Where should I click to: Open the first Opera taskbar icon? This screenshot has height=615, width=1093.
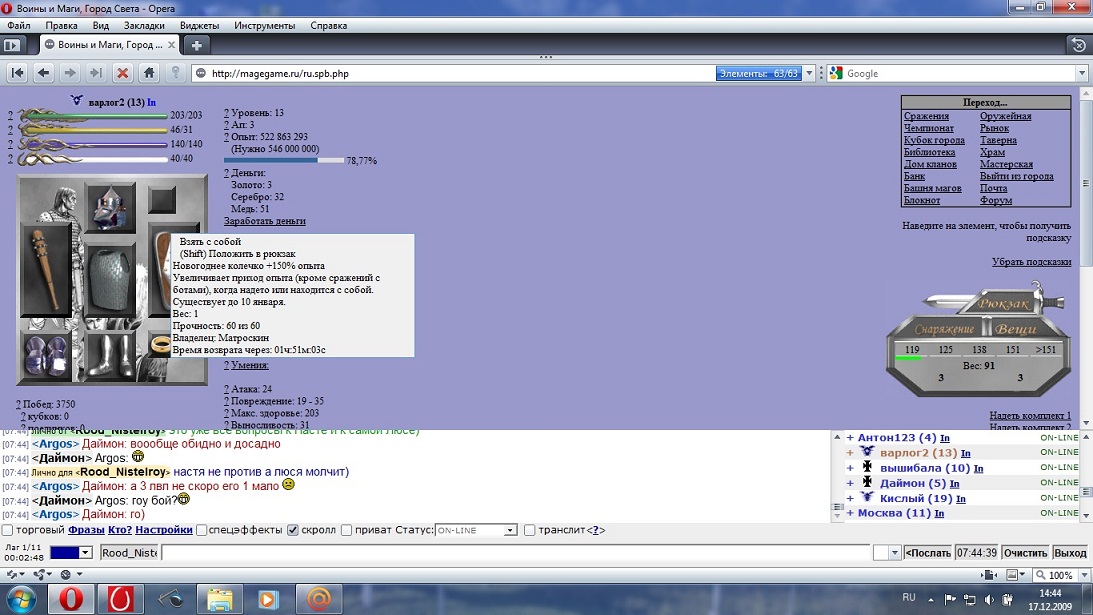(x=71, y=598)
